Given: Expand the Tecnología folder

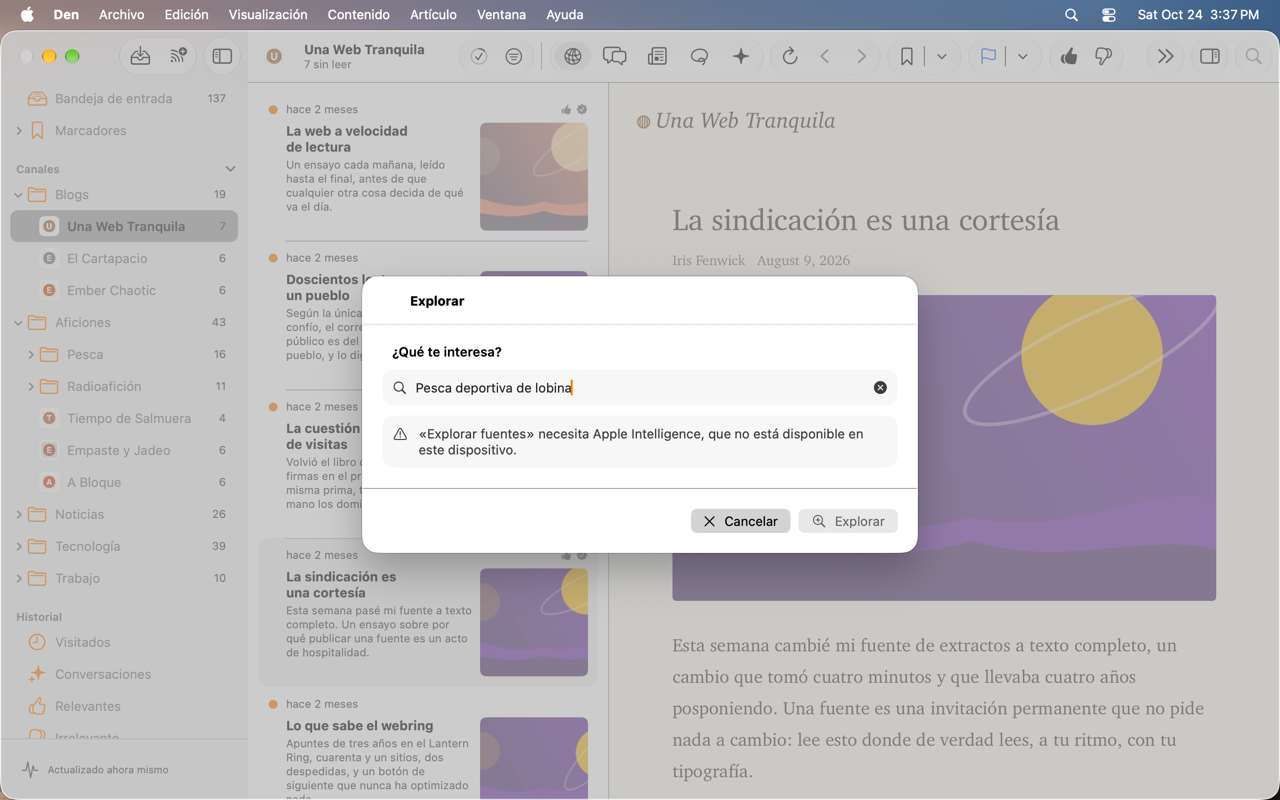Looking at the screenshot, I should point(19,547).
